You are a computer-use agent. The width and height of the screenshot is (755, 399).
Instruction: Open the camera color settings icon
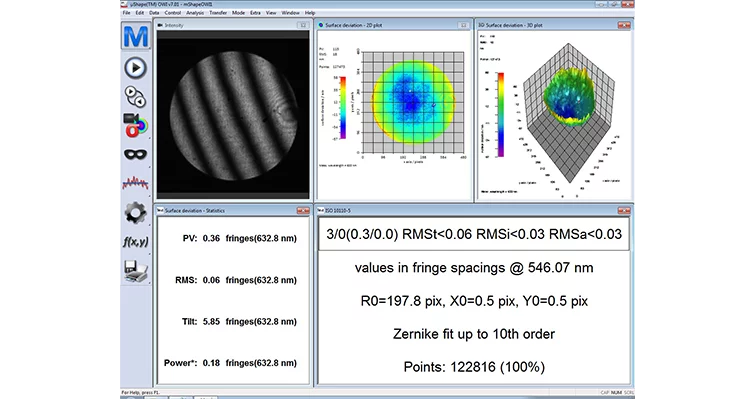[135, 125]
